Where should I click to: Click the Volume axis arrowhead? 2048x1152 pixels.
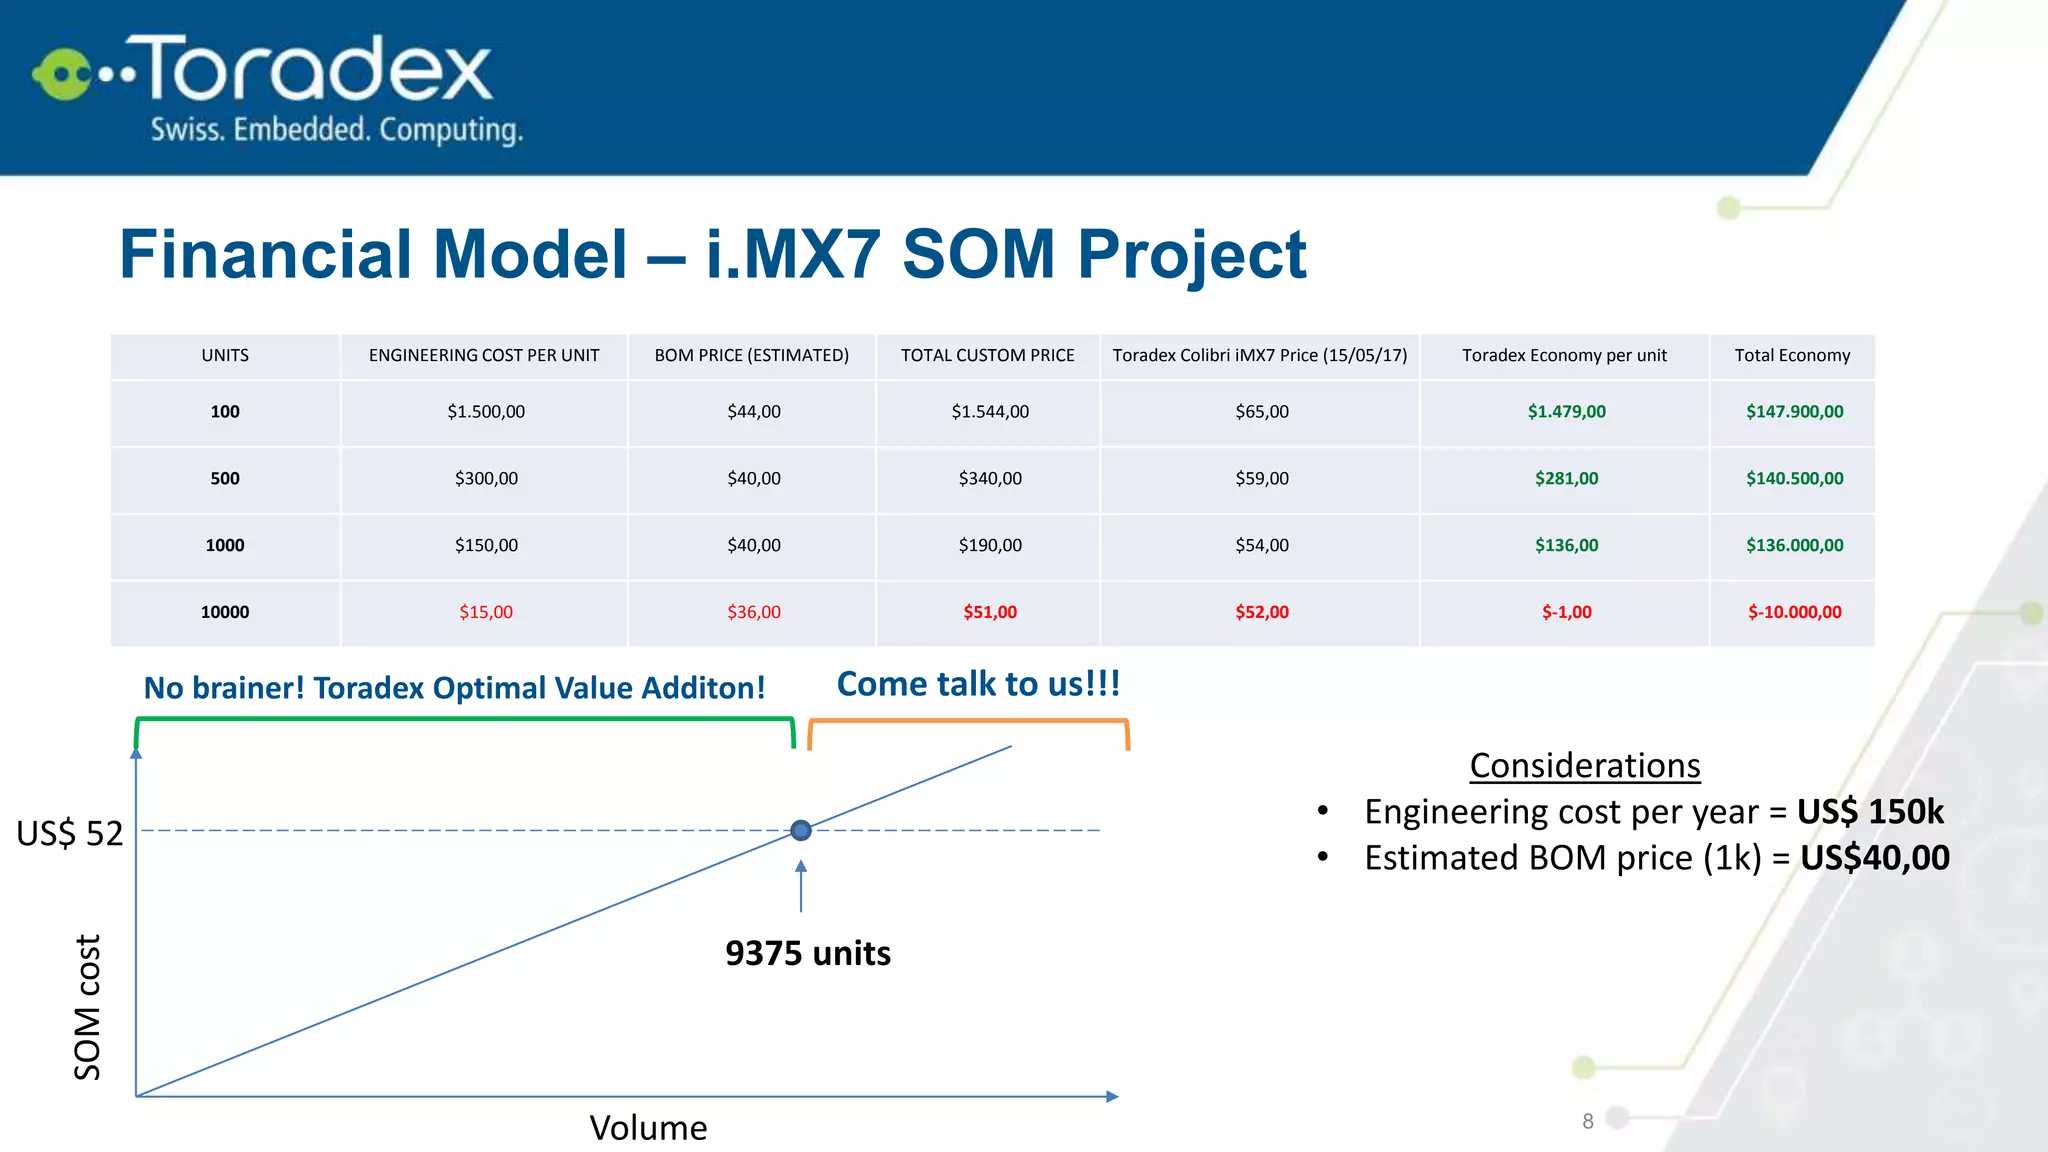click(x=1112, y=1097)
